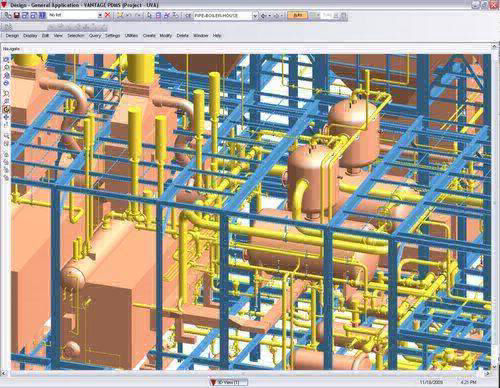Click the red X delete icon
500x388 pixels.
[x=107, y=15]
